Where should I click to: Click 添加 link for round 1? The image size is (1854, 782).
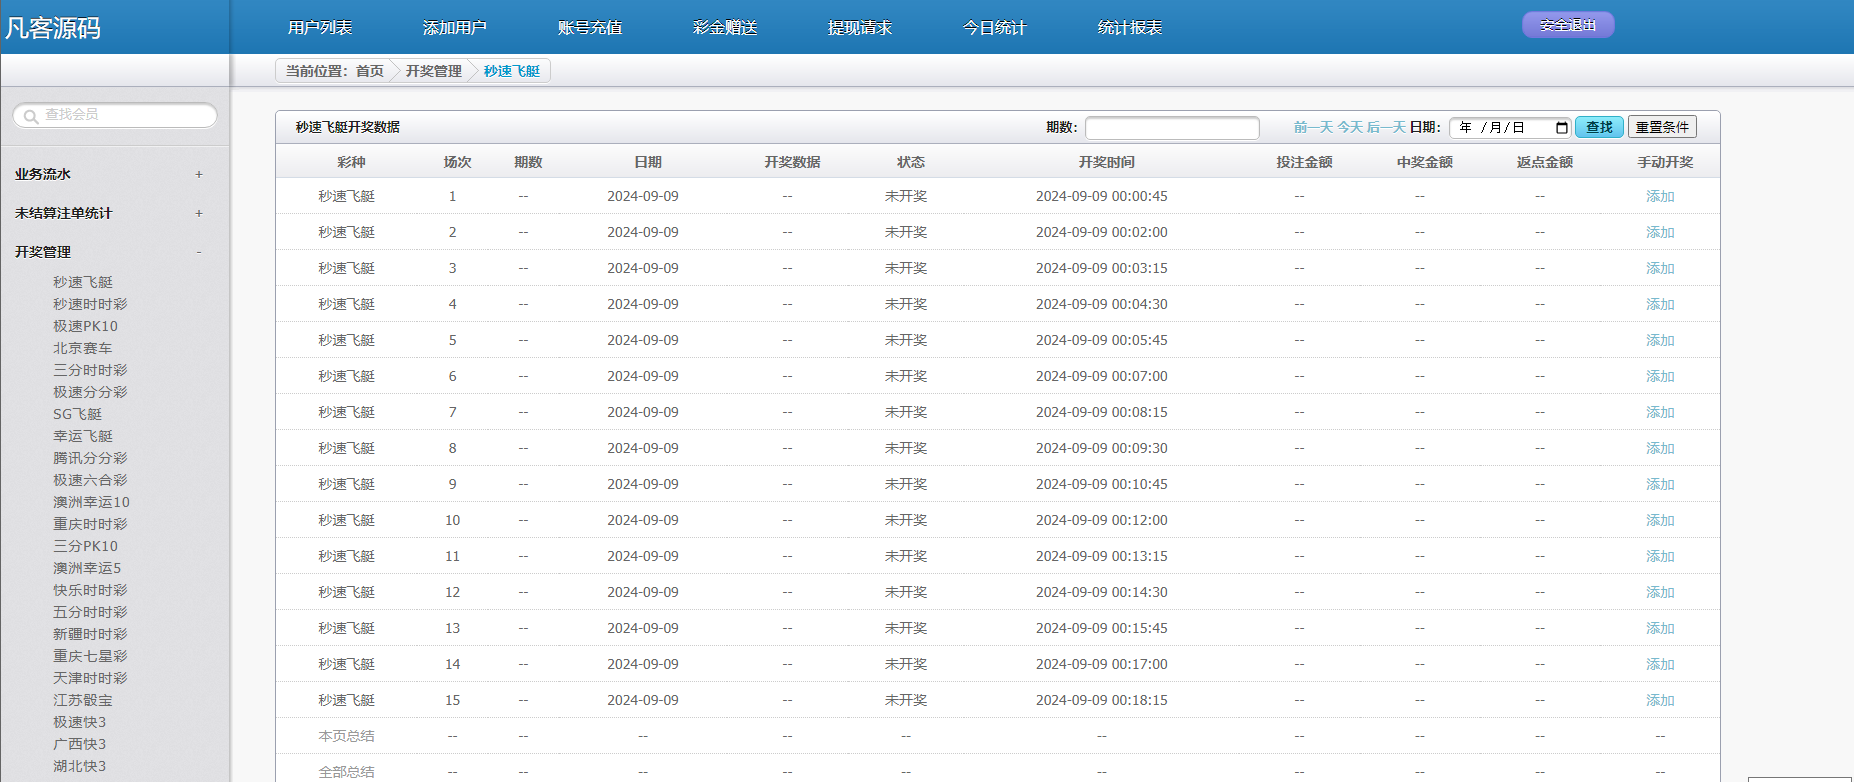(1660, 196)
